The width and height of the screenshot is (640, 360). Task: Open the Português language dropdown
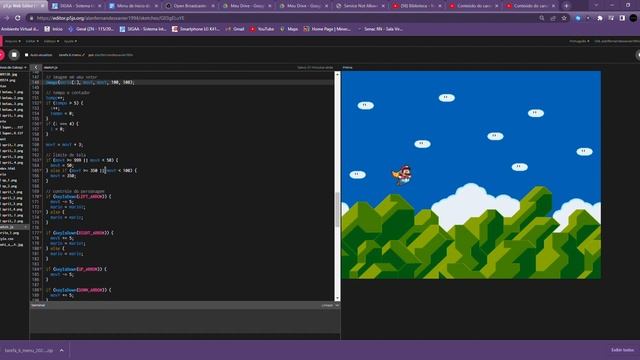coord(579,41)
